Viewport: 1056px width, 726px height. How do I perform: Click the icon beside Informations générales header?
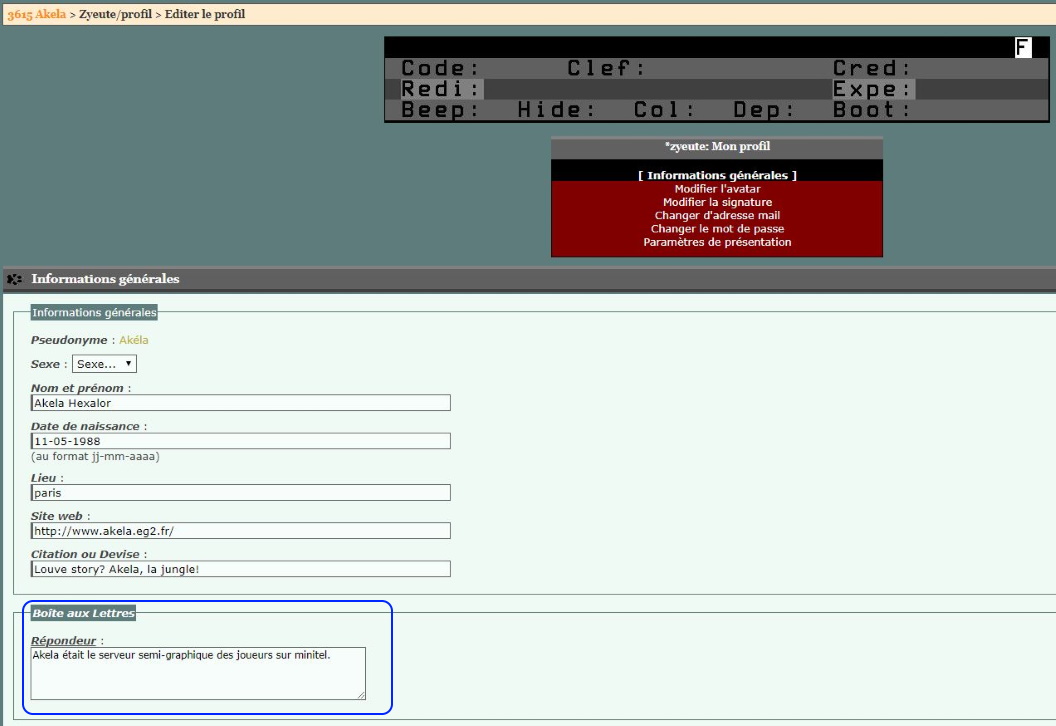click(x=15, y=280)
